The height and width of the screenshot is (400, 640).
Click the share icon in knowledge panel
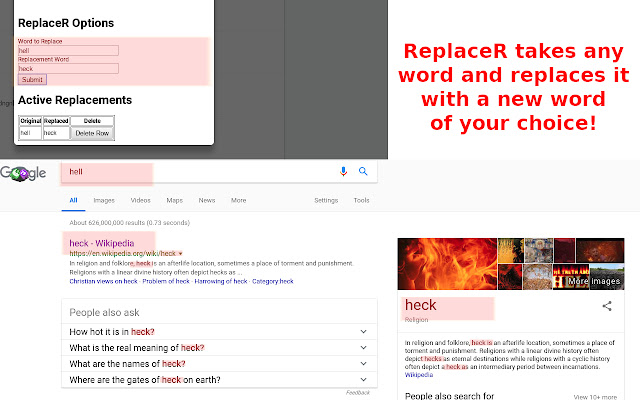point(607,306)
